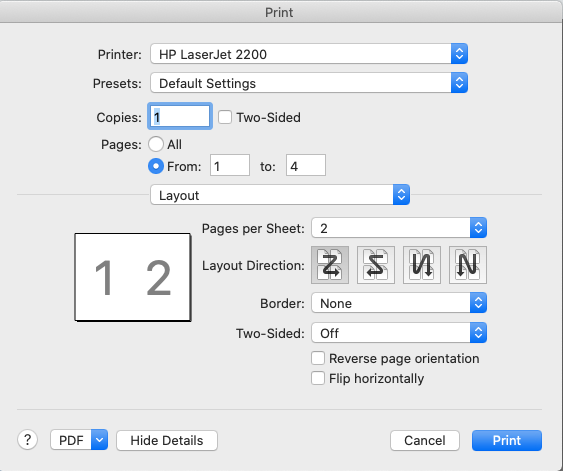The image size is (563, 471).
Task: Click the Copies input field
Action: tap(180, 116)
